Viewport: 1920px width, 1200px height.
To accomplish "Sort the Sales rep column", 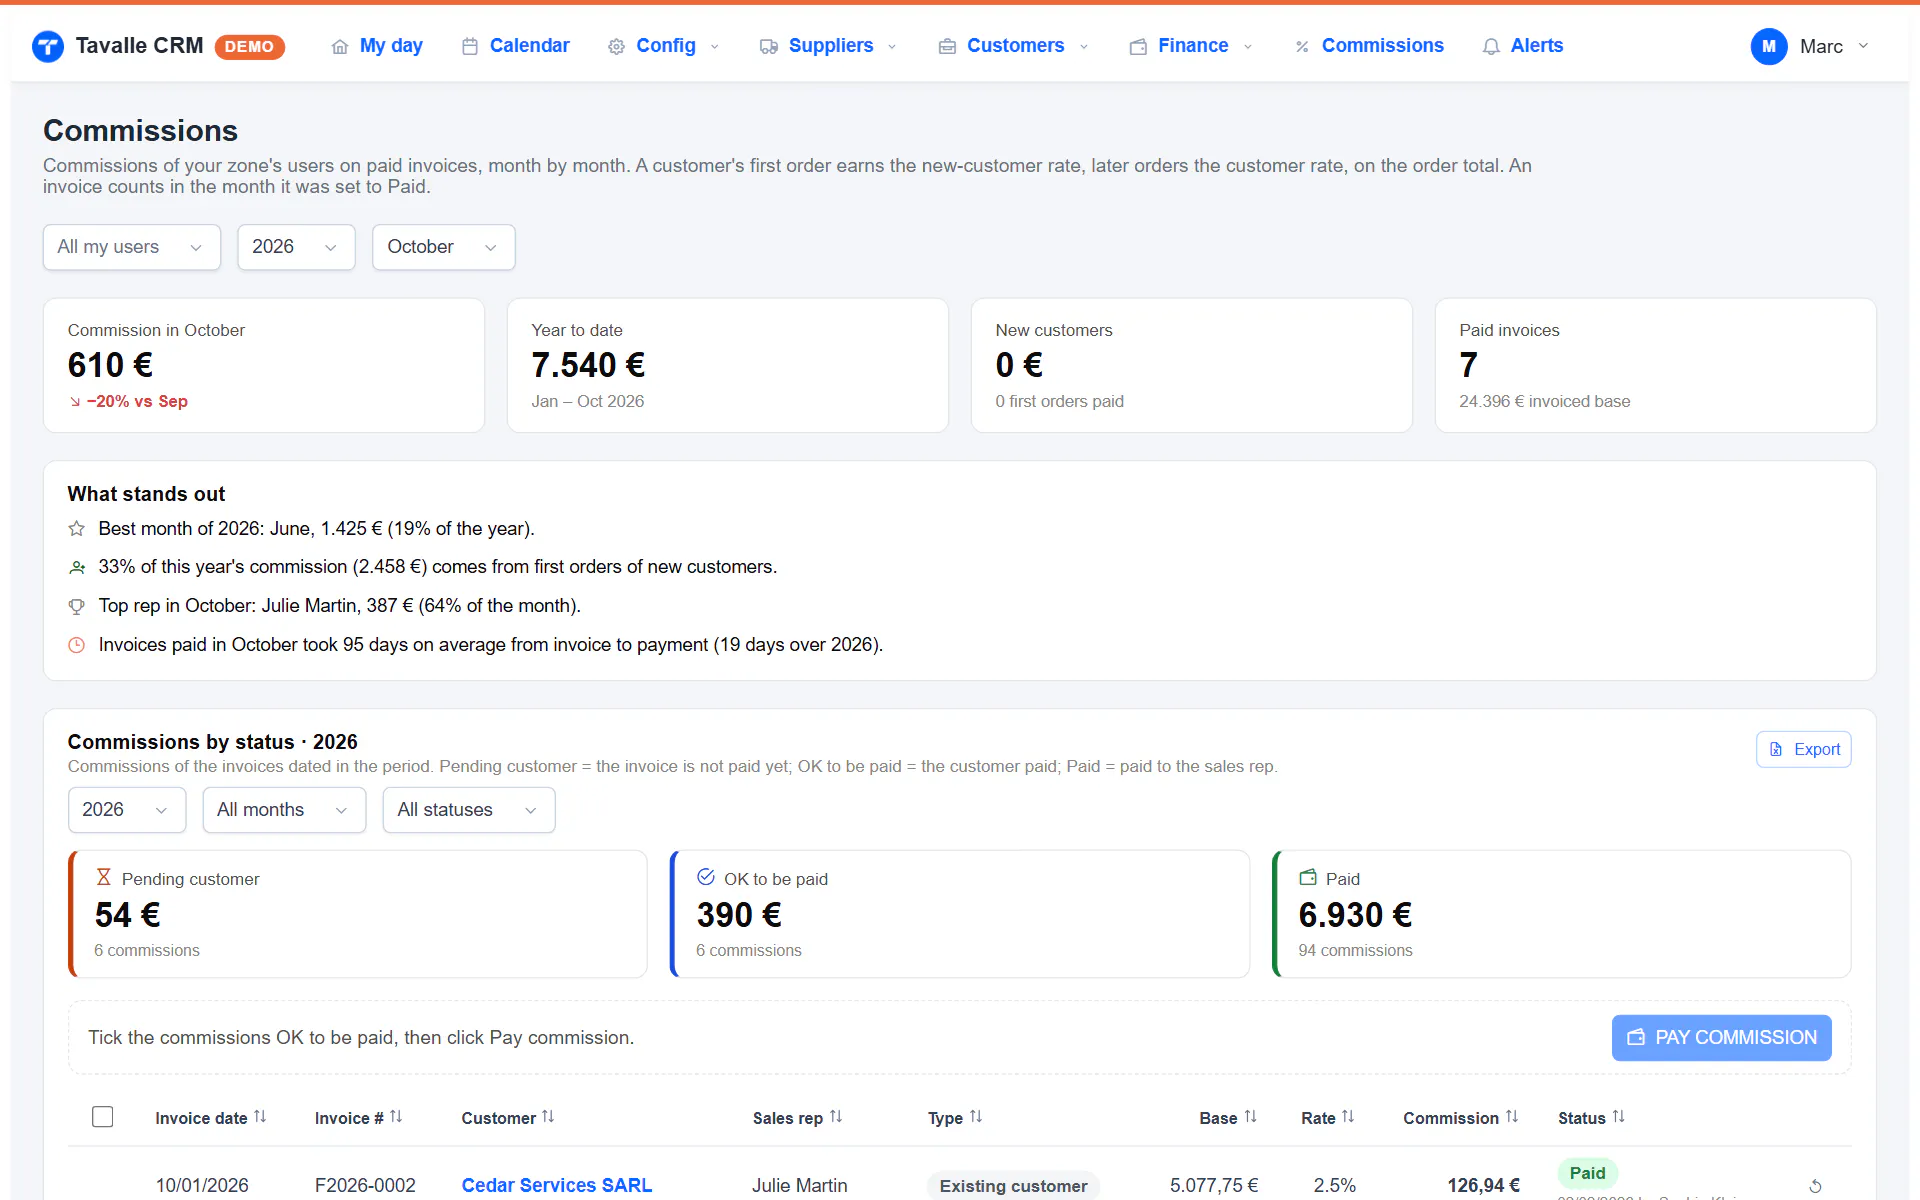I will point(797,1118).
